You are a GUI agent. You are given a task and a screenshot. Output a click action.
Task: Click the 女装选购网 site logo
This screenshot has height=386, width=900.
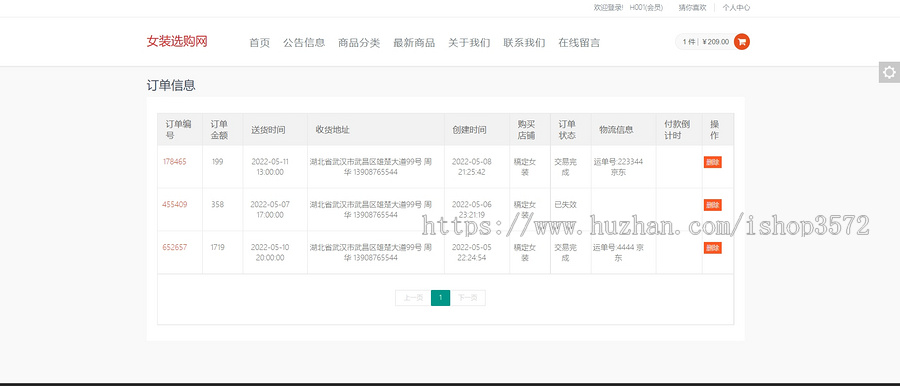click(177, 41)
